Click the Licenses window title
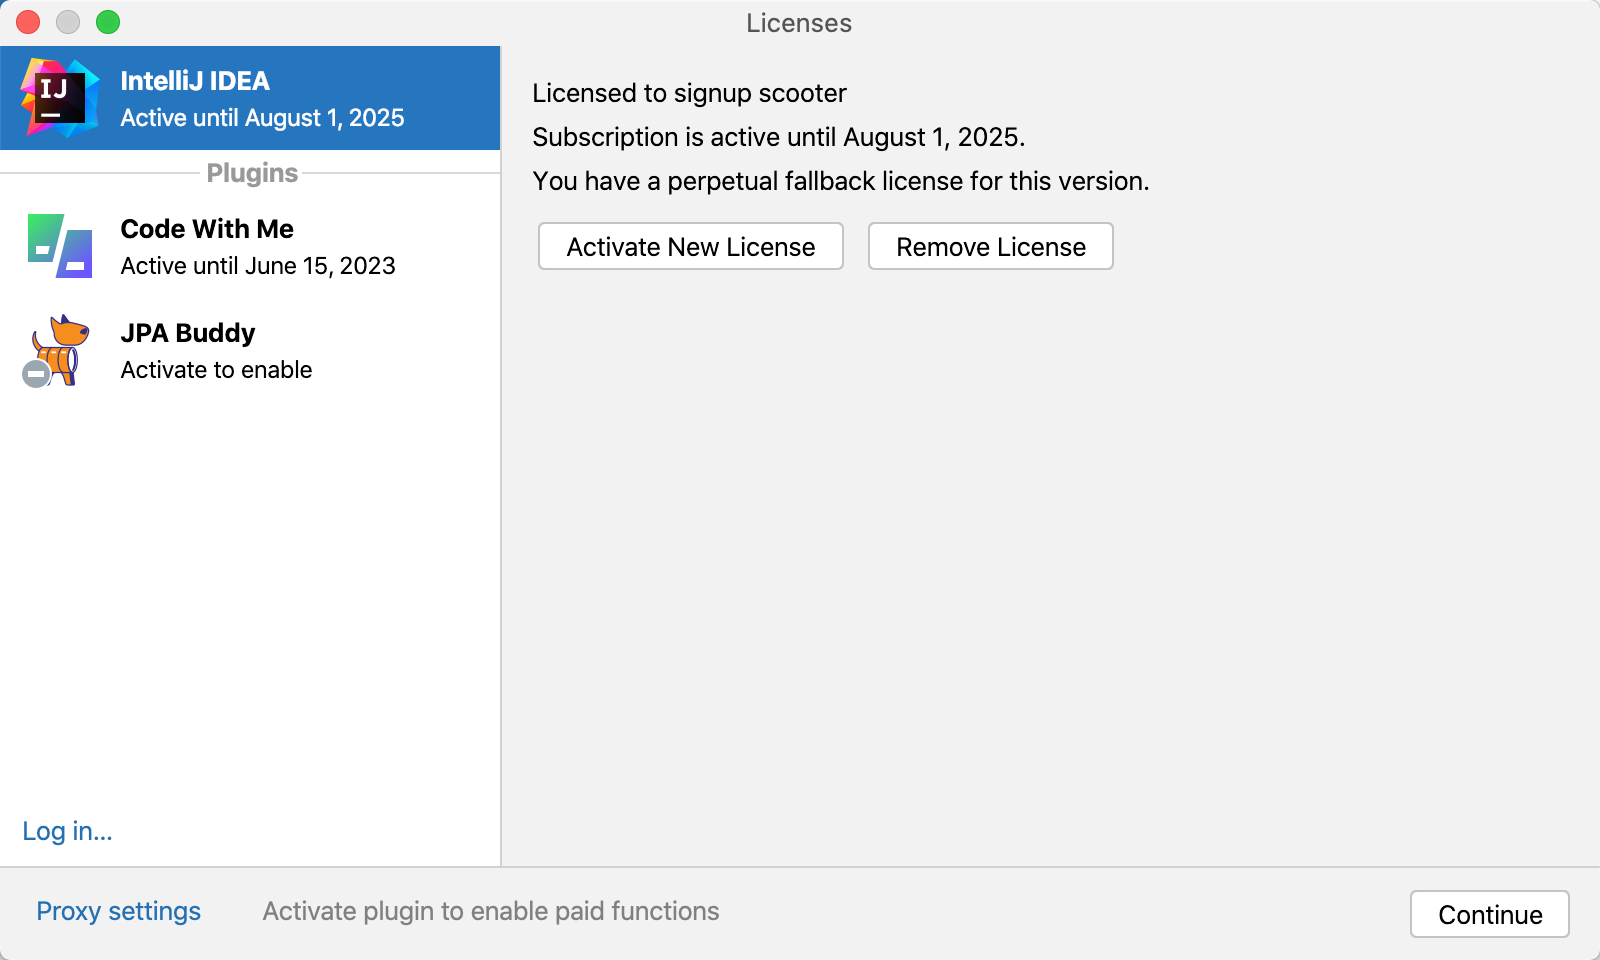Screen dimensions: 1600x960 coord(799,23)
